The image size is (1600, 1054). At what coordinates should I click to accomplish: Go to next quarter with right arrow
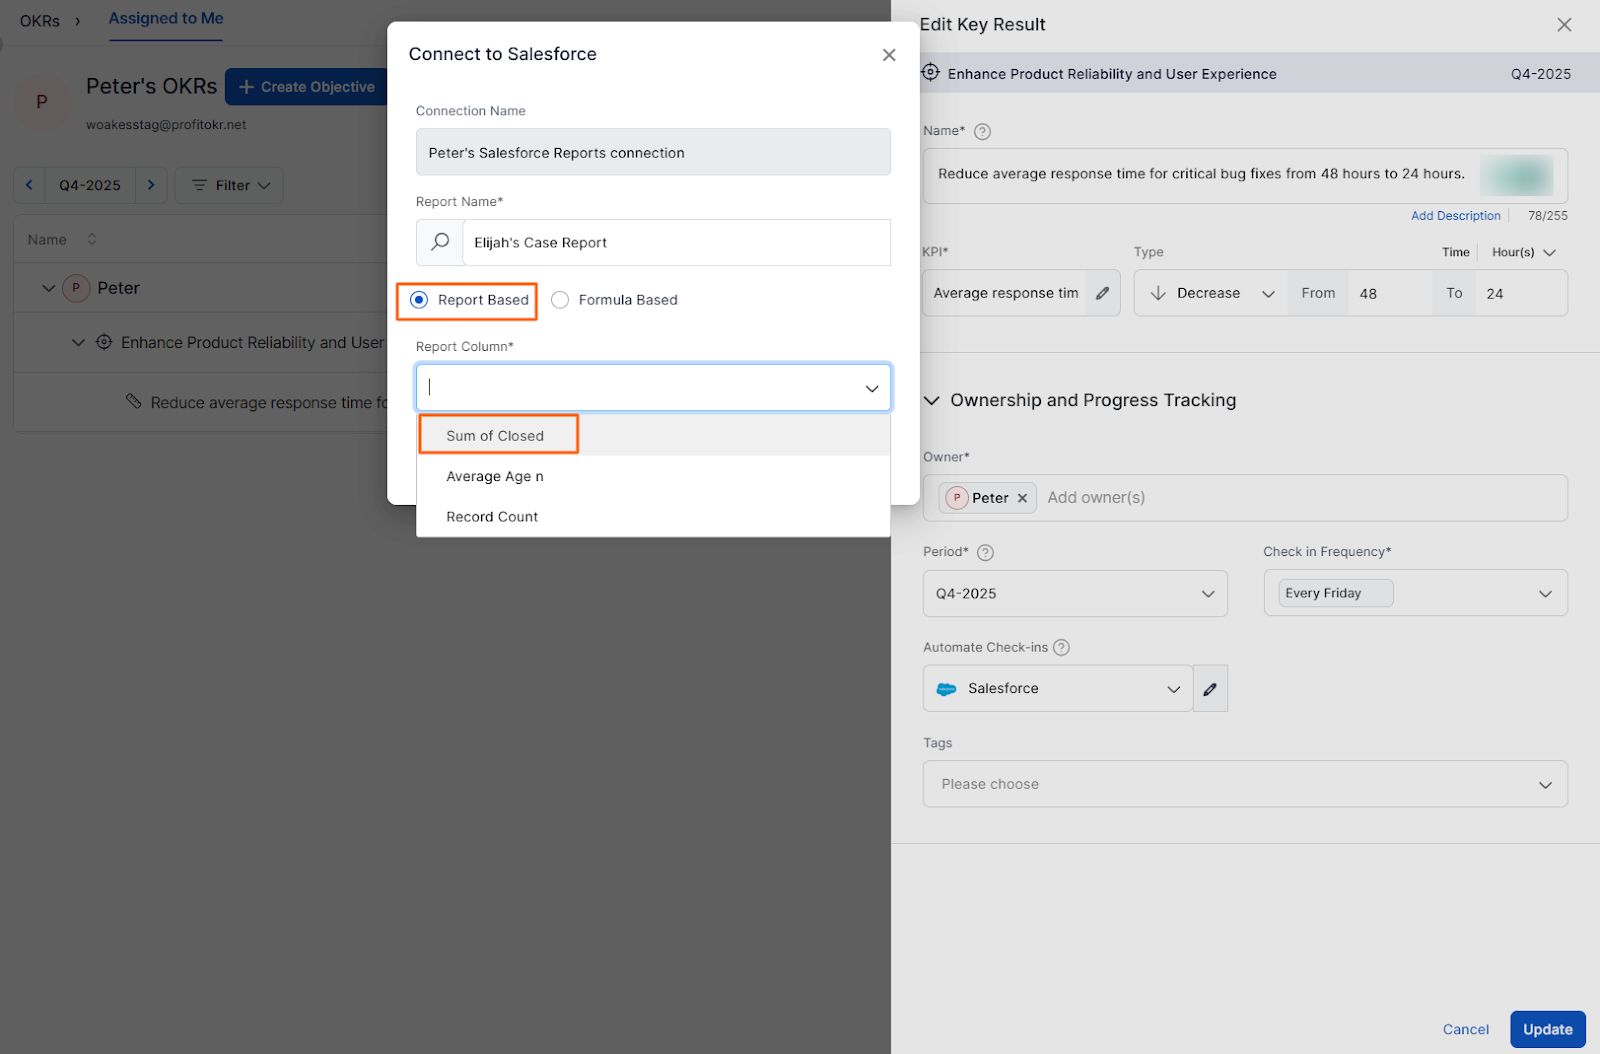[x=151, y=185]
